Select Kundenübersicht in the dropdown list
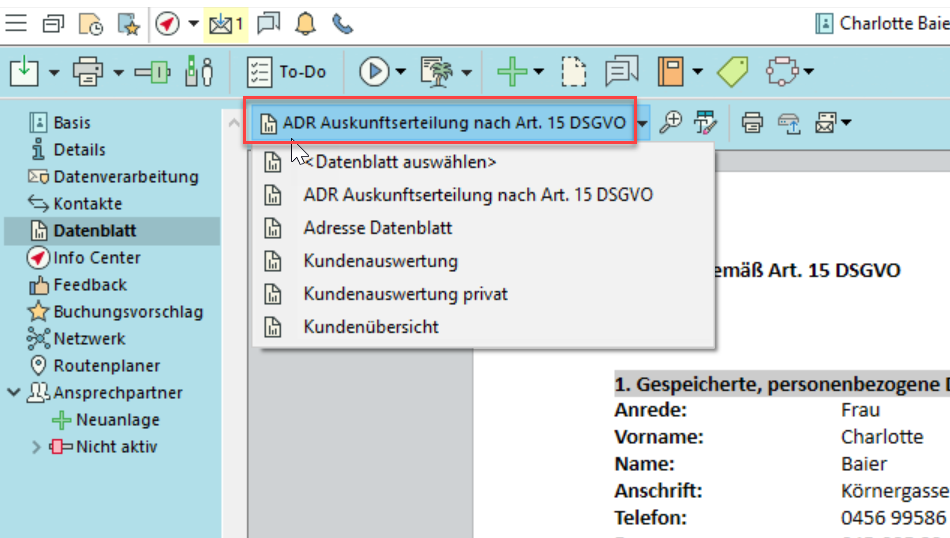The height and width of the screenshot is (538, 950). tap(370, 327)
